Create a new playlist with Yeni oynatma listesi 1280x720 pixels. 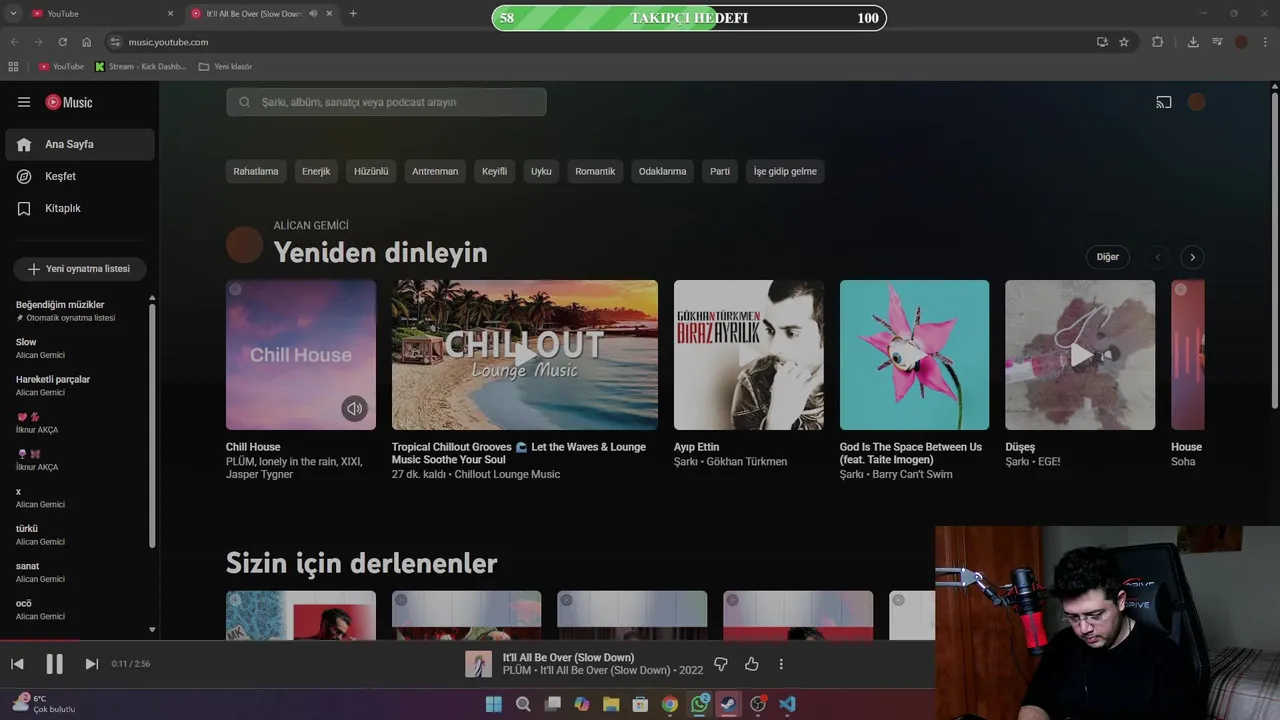point(79,269)
